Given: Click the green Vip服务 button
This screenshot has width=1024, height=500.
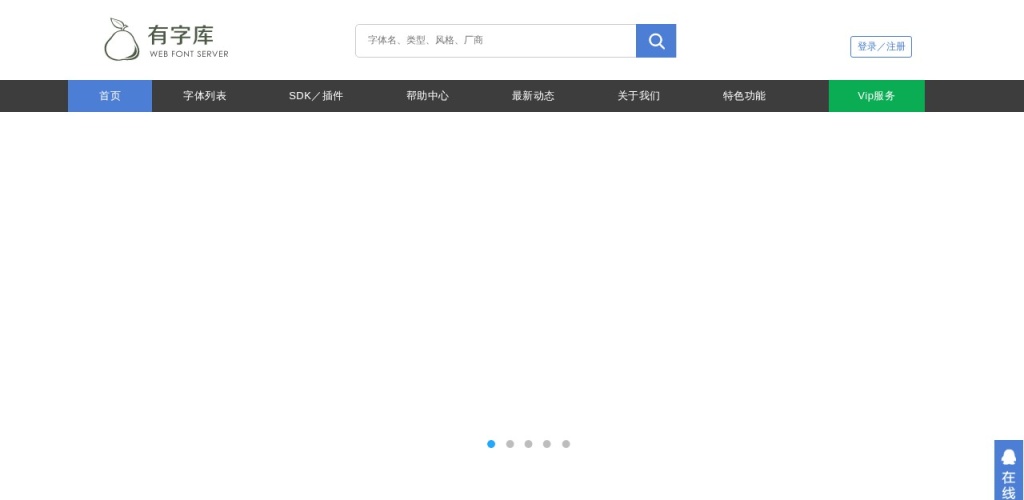Looking at the screenshot, I should (876, 96).
